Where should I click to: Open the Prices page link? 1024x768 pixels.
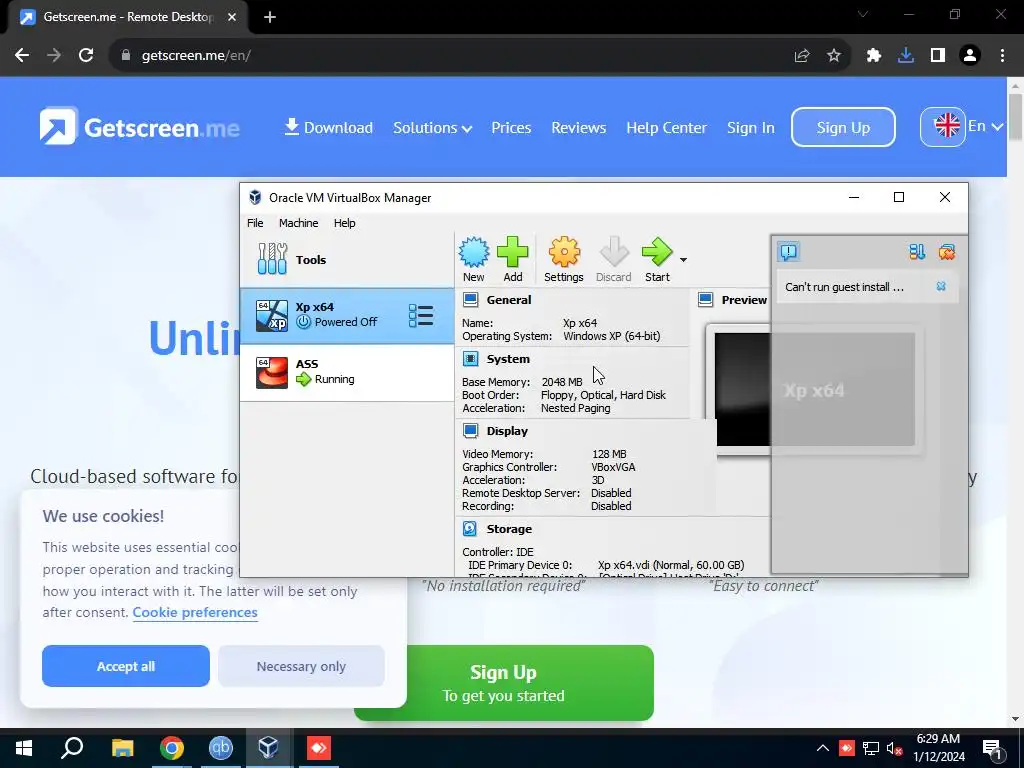[x=511, y=127]
